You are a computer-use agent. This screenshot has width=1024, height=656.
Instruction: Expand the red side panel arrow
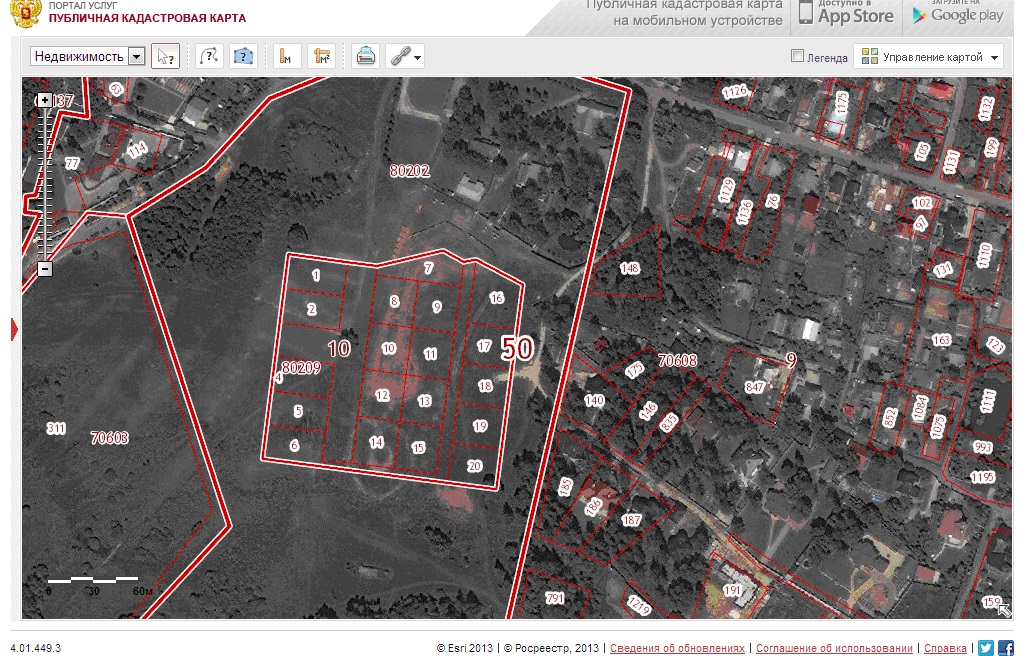(14, 329)
